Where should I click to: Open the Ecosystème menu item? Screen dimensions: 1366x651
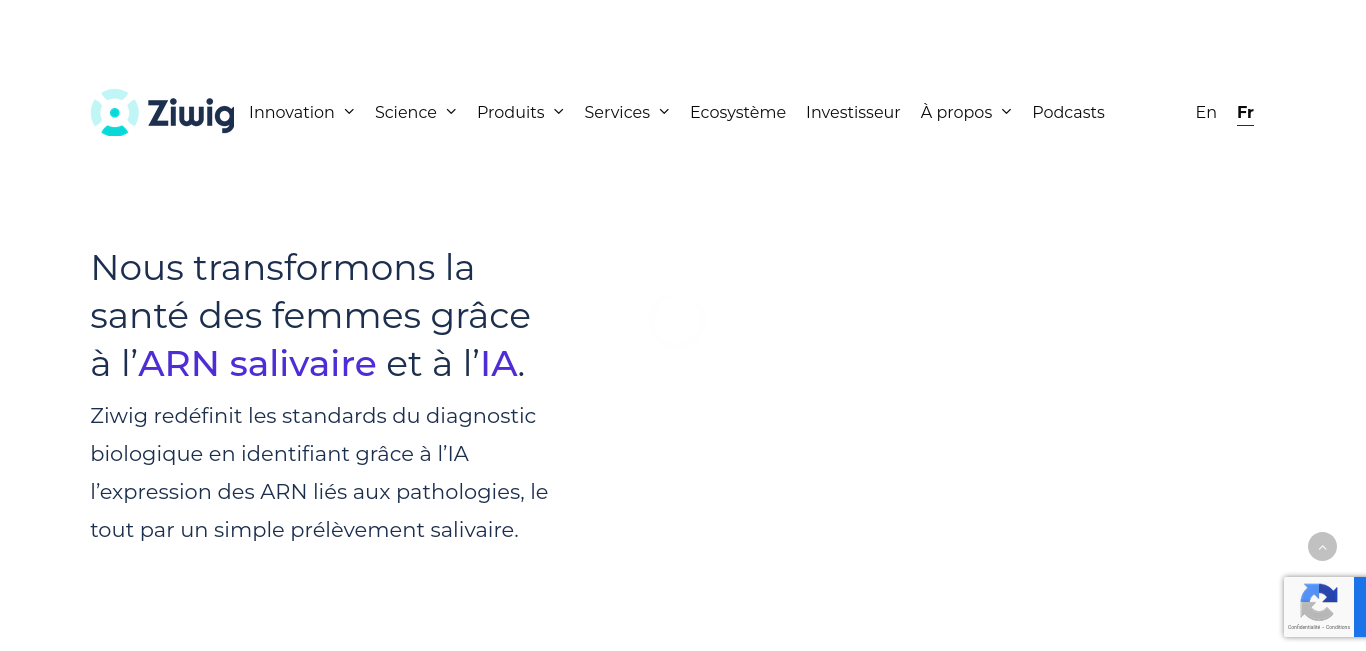pos(738,112)
